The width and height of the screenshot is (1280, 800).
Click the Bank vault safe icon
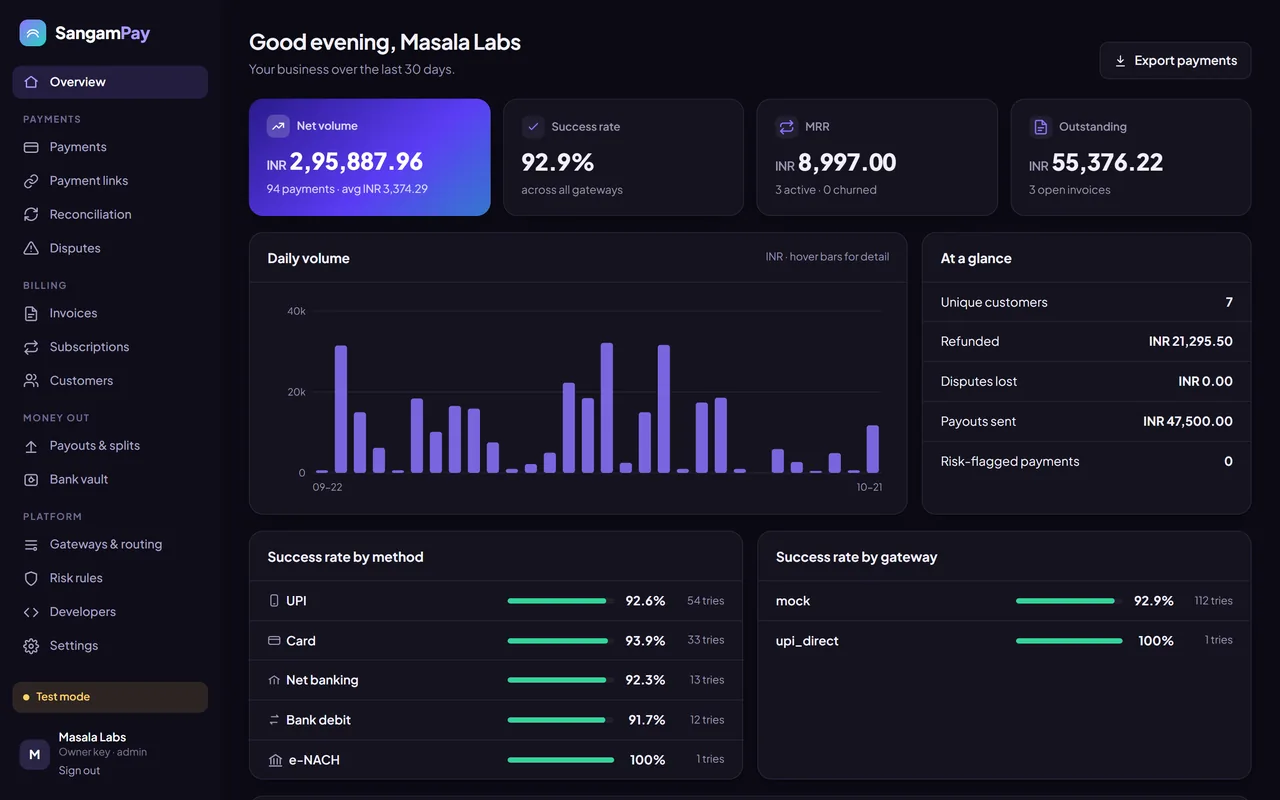click(x=31, y=479)
